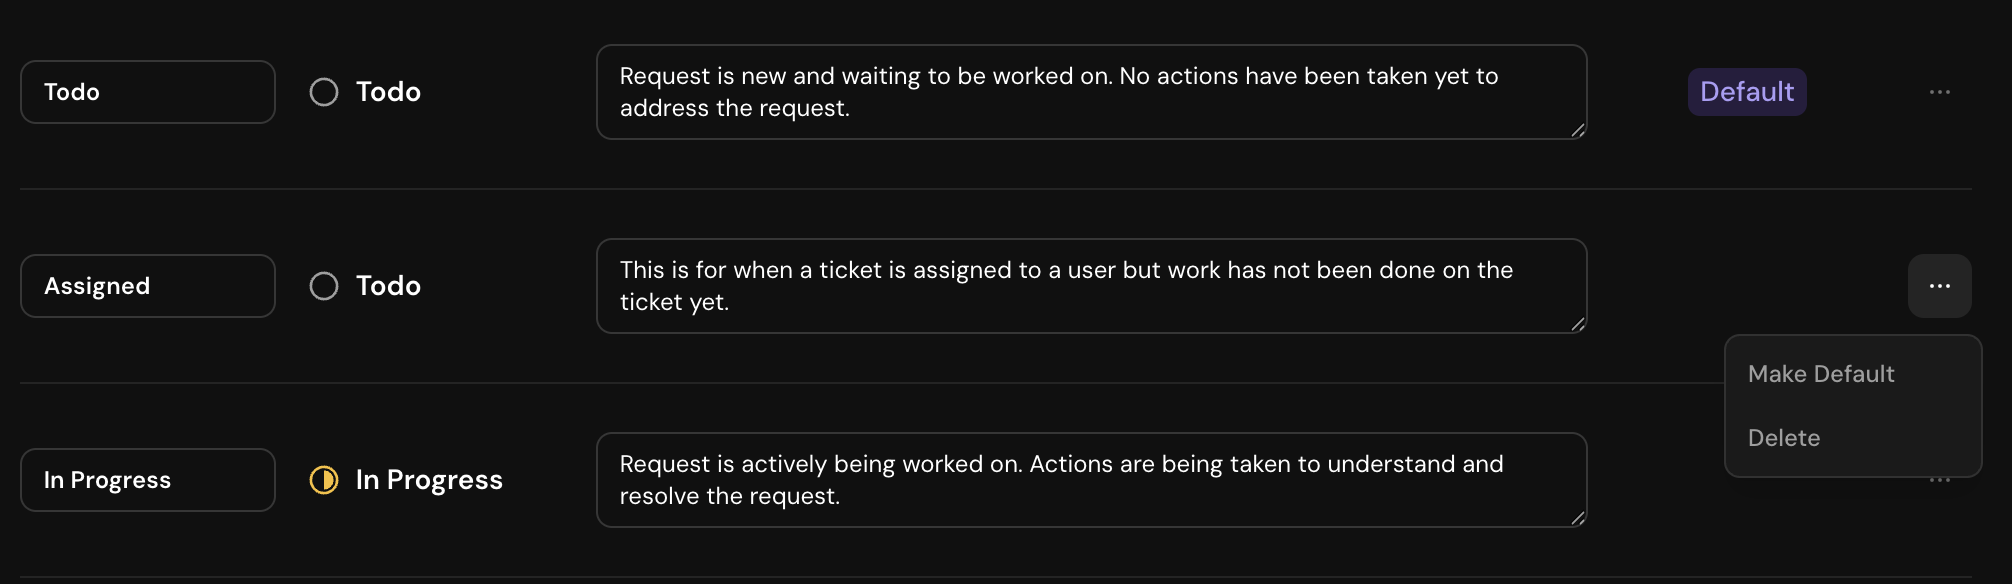The width and height of the screenshot is (2012, 584).
Task: Click into the Assigned name field
Action: pyautogui.click(x=147, y=285)
